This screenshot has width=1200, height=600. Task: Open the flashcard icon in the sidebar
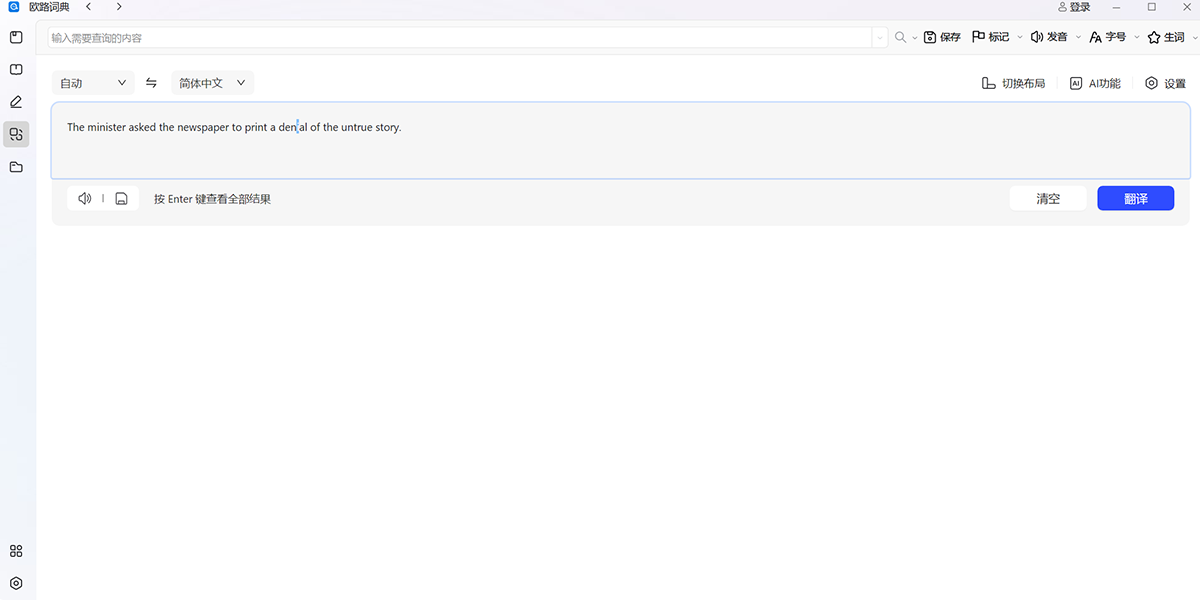tap(16, 69)
